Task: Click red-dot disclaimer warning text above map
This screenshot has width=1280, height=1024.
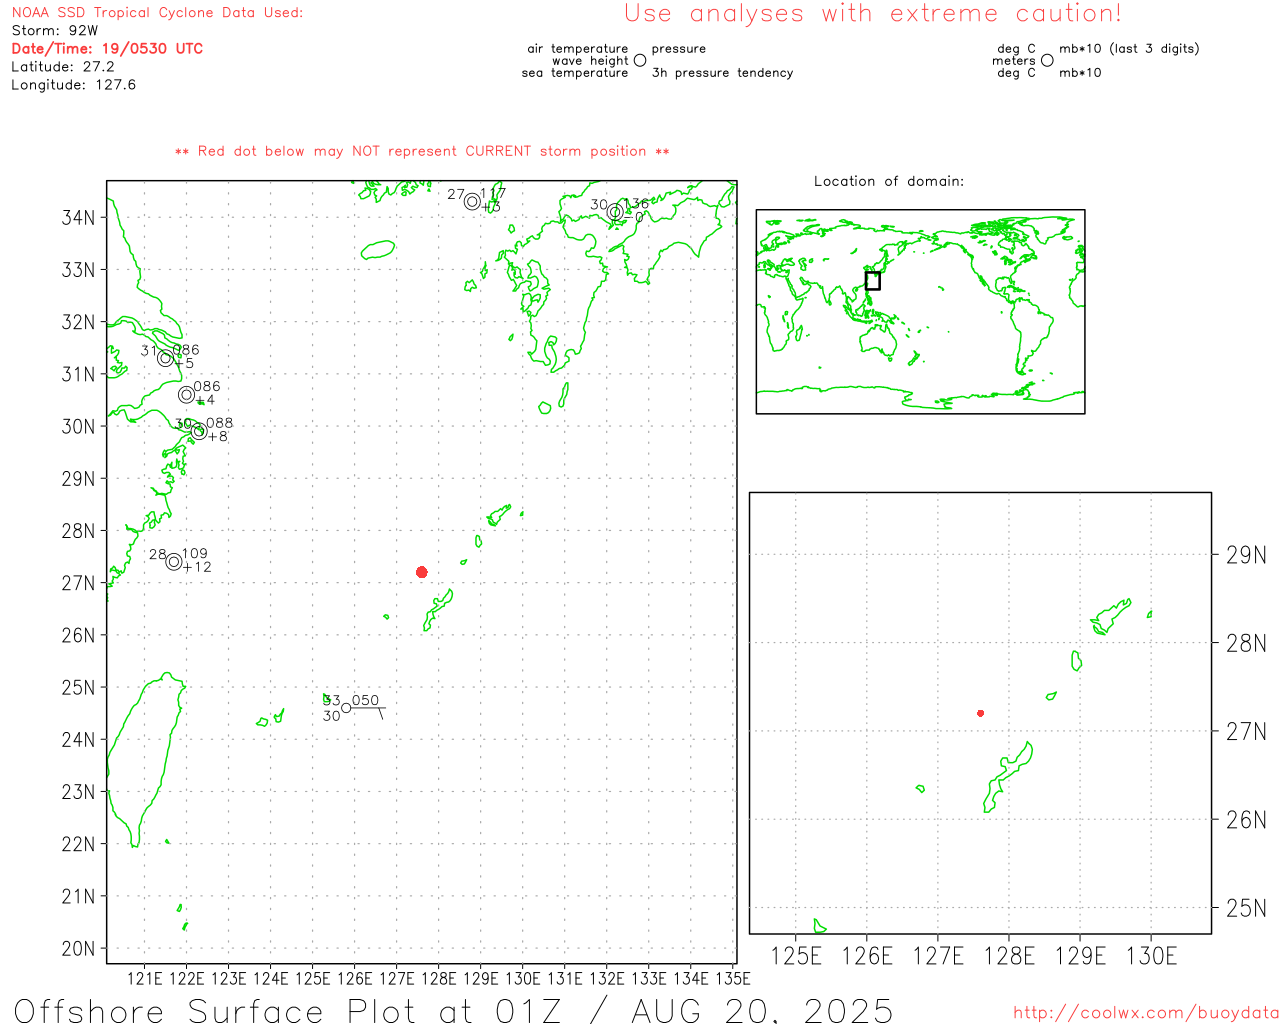Action: coord(422,151)
